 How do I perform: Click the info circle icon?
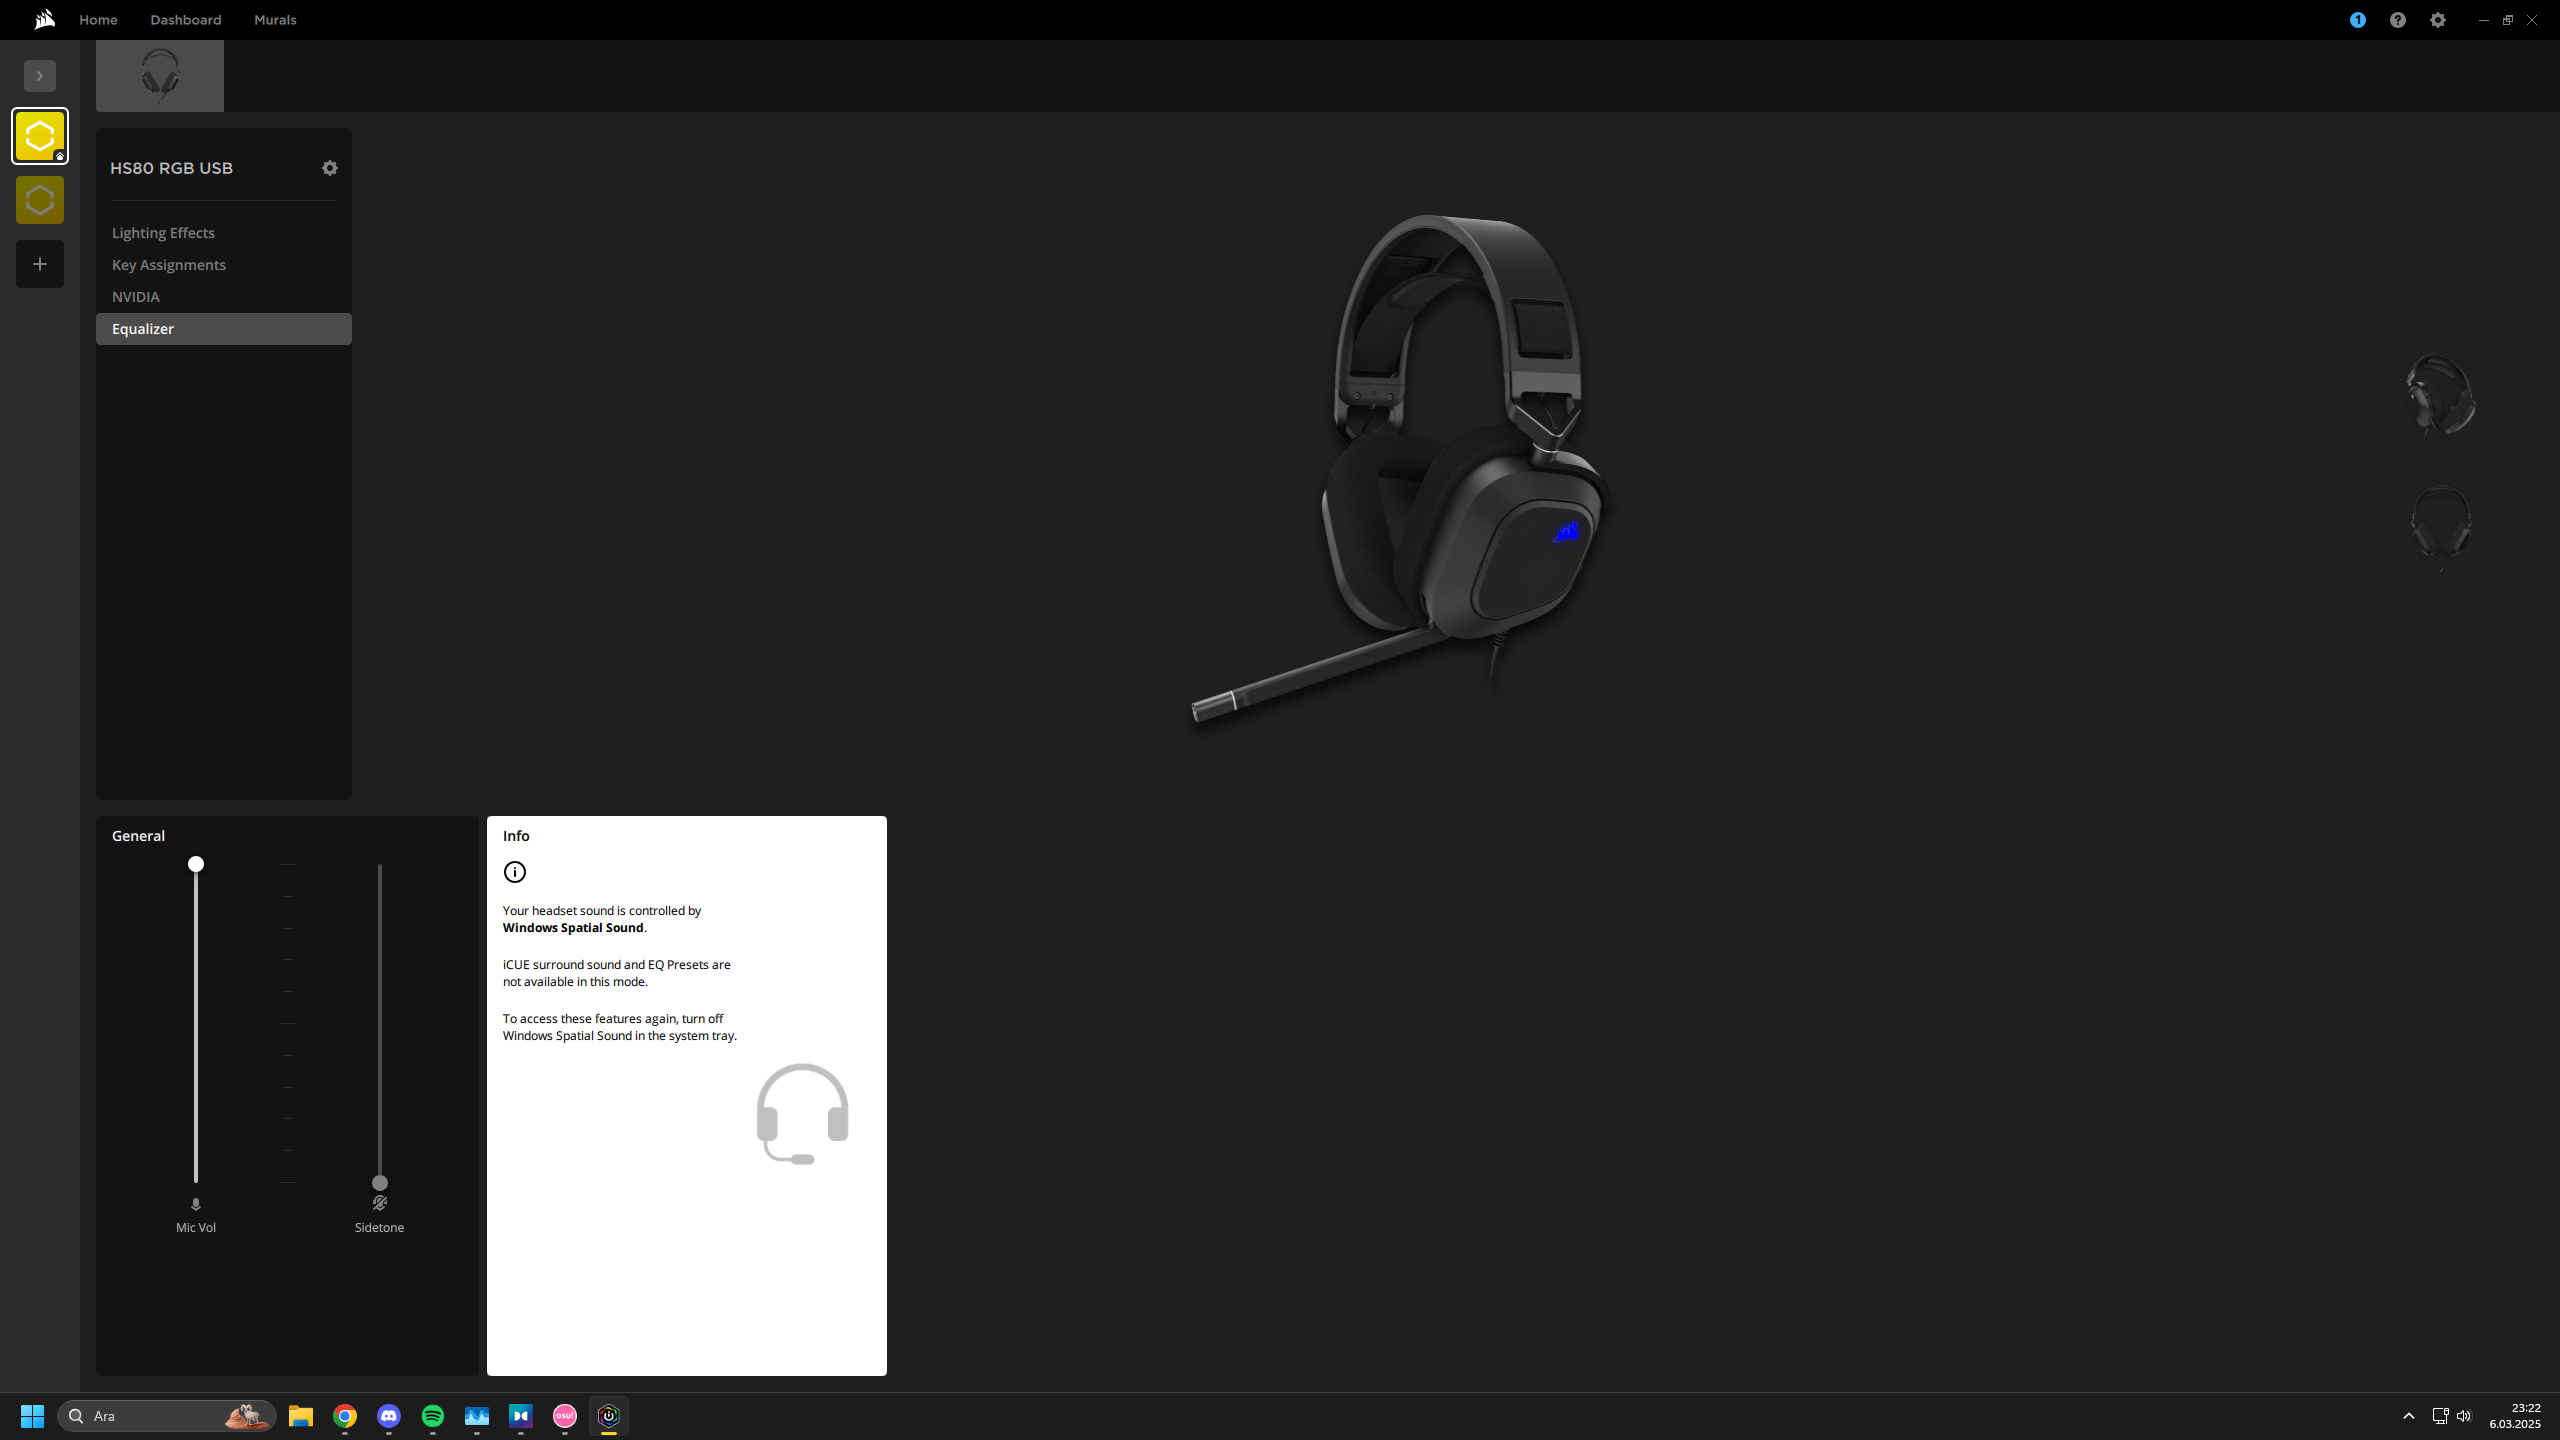pyautogui.click(x=515, y=872)
